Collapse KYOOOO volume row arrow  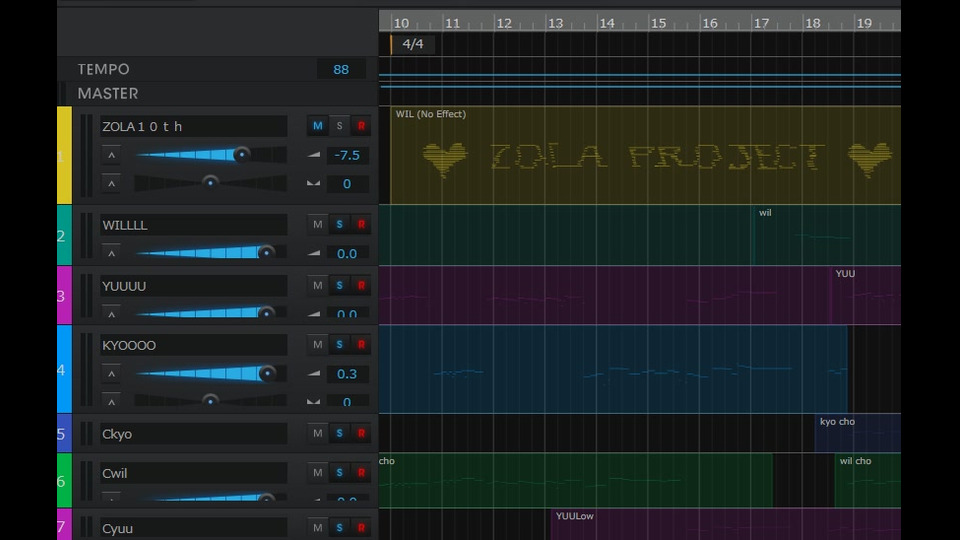pos(111,374)
